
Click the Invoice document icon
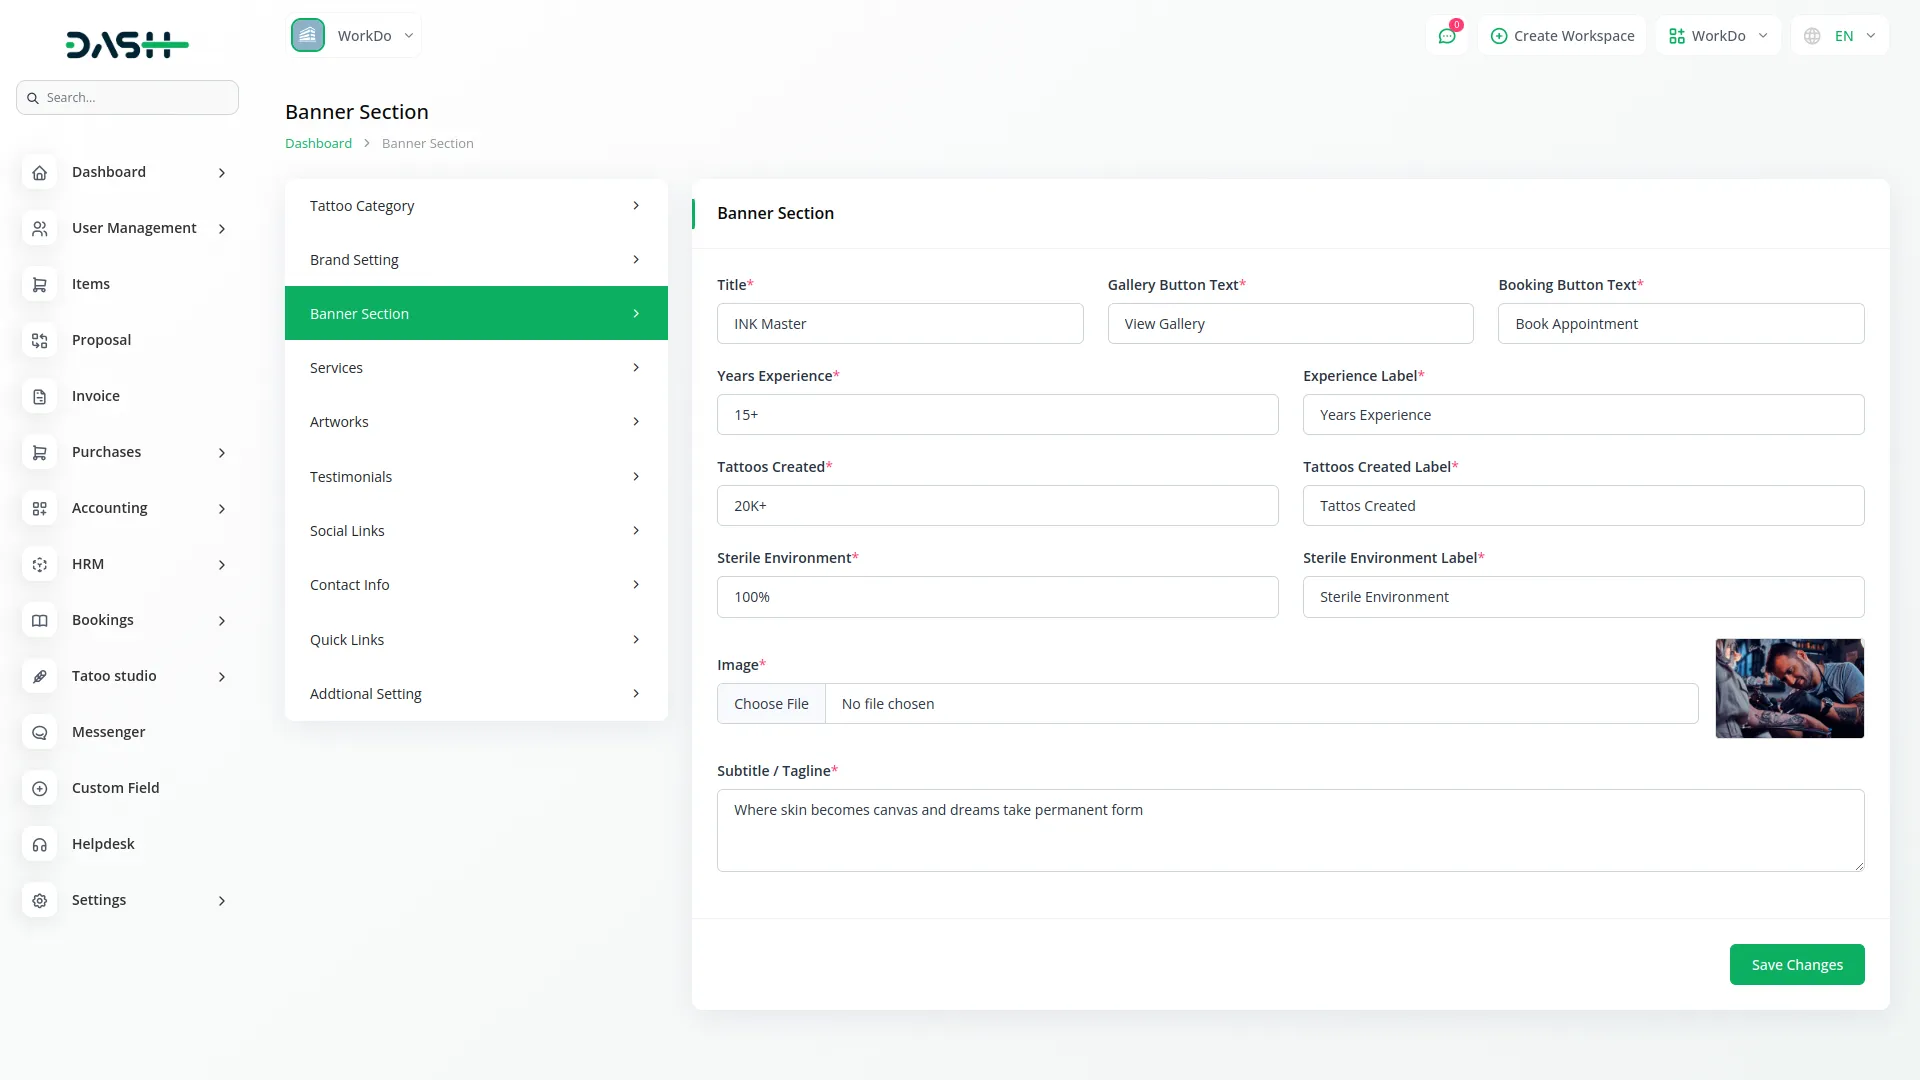point(39,397)
